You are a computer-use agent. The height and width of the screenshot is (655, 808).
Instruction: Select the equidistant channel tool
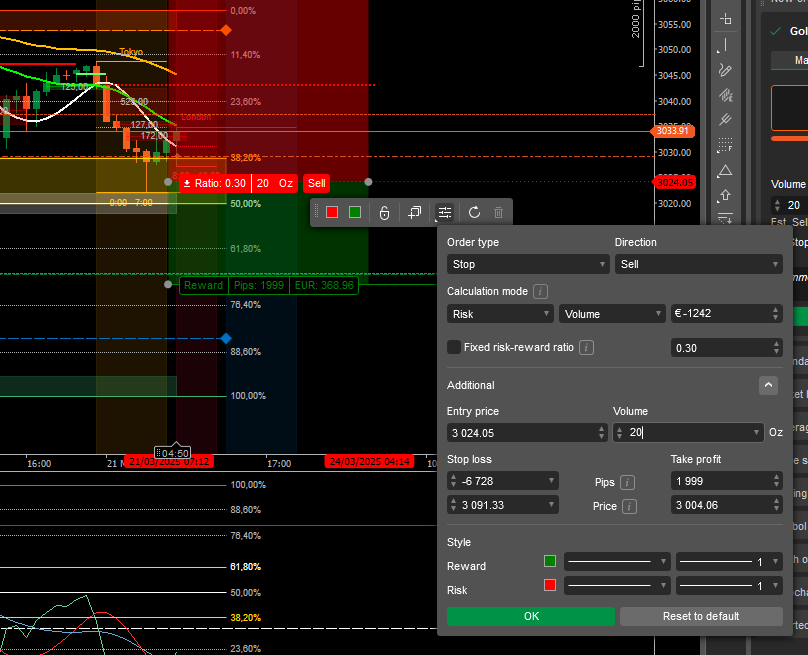(726, 95)
